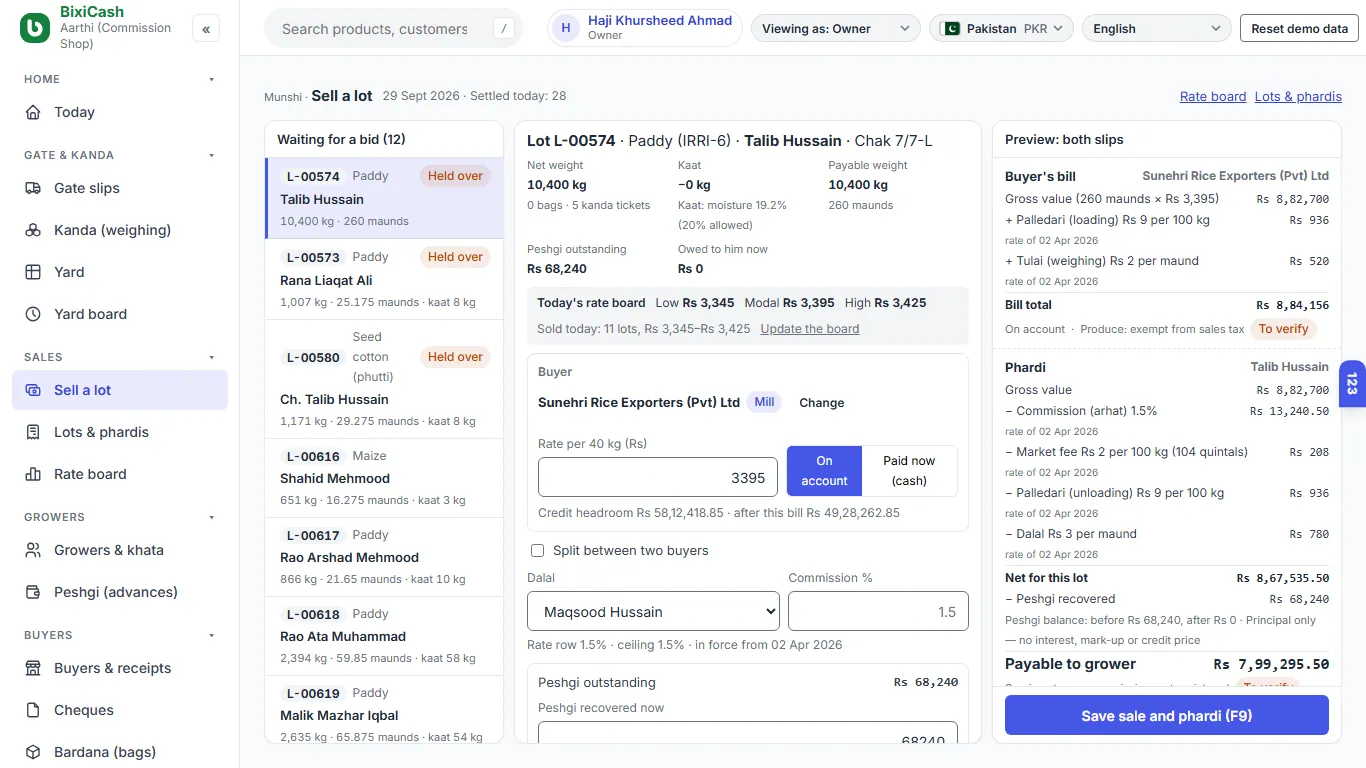The width and height of the screenshot is (1366, 768).
Task: Select Paid now (cash) option
Action: (909, 471)
